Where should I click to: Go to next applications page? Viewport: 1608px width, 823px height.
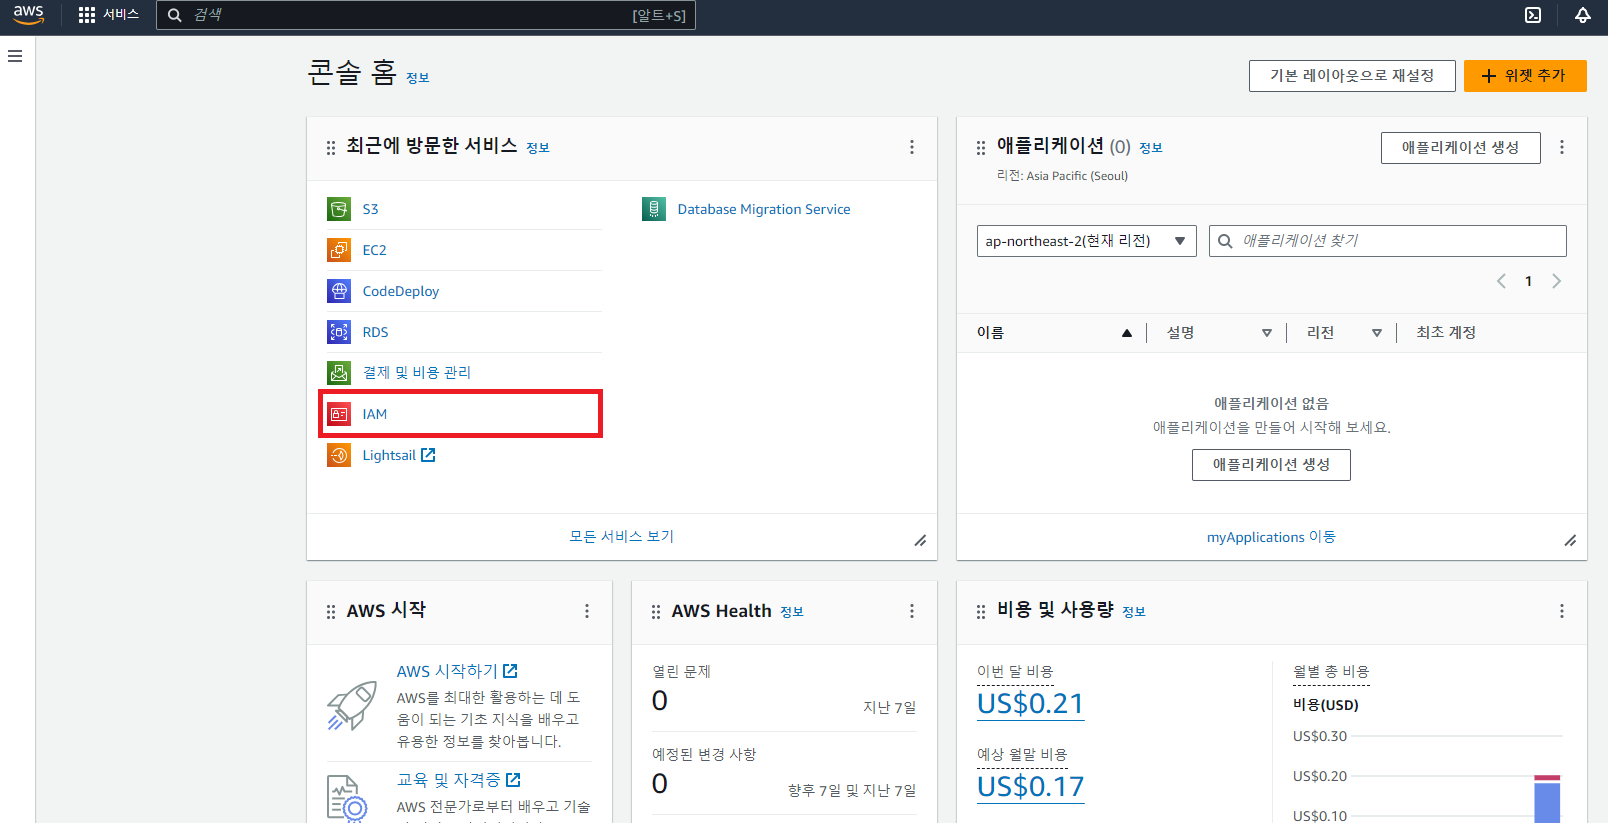pyautogui.click(x=1556, y=281)
